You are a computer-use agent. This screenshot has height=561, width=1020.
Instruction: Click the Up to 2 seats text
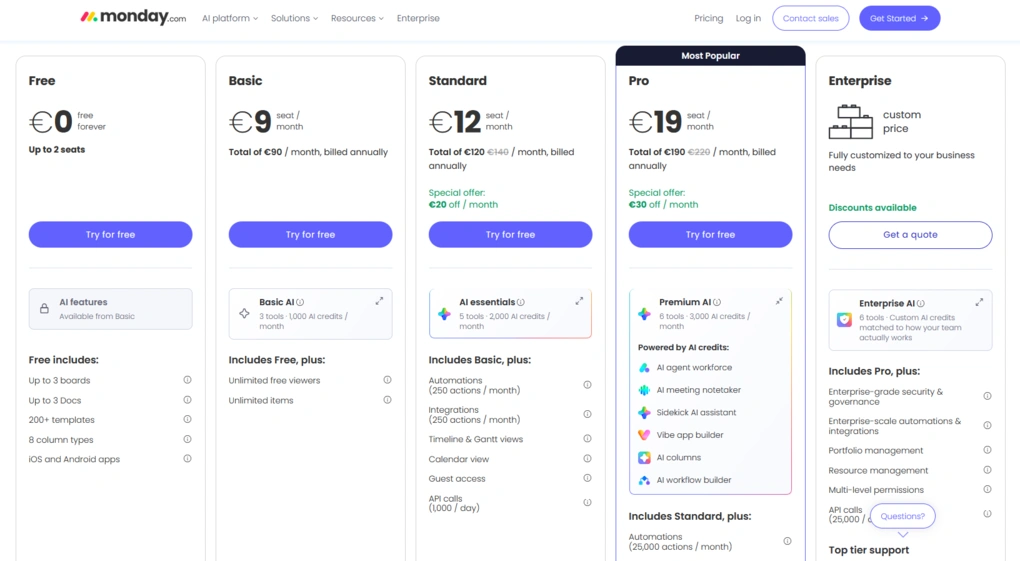pos(57,150)
